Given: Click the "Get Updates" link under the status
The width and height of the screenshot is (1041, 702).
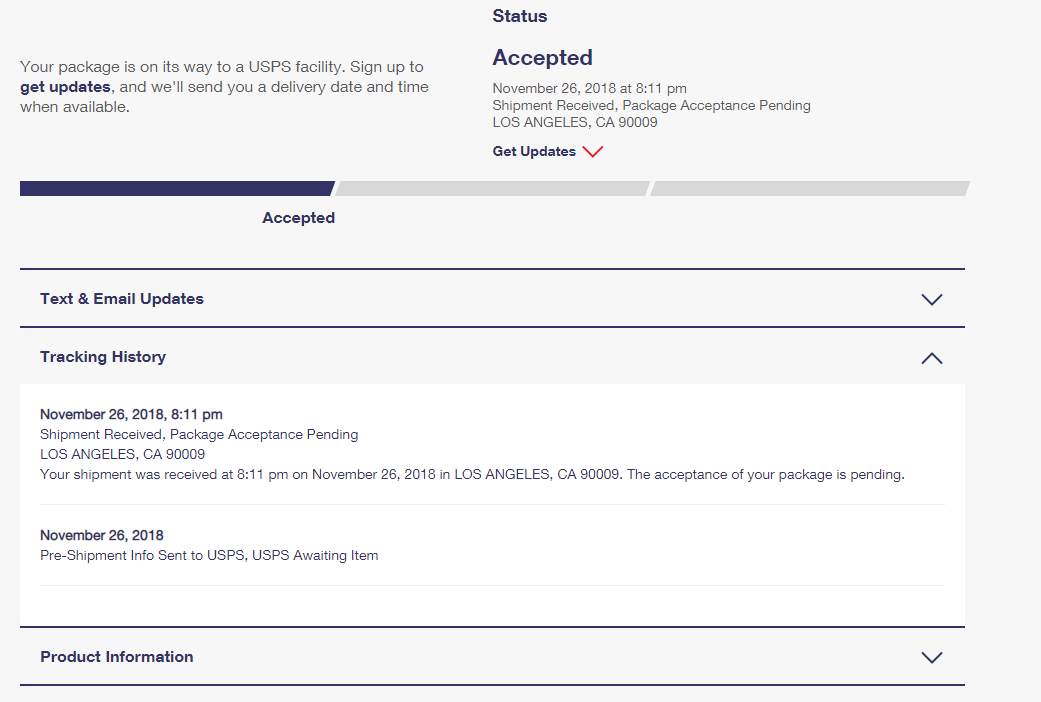Looking at the screenshot, I should point(534,152).
